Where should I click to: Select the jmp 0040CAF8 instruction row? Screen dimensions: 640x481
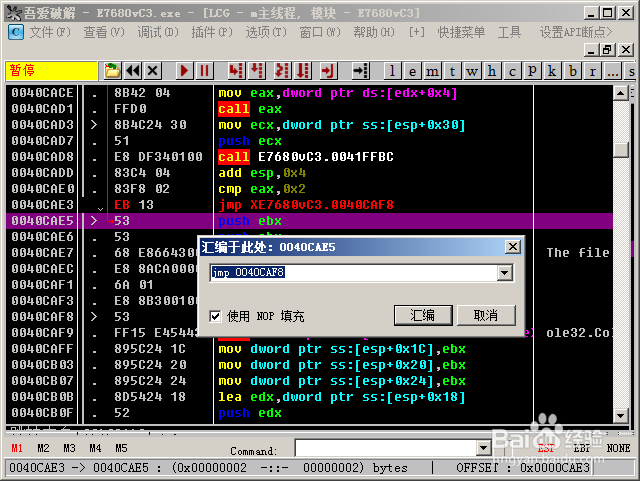tap(309, 205)
